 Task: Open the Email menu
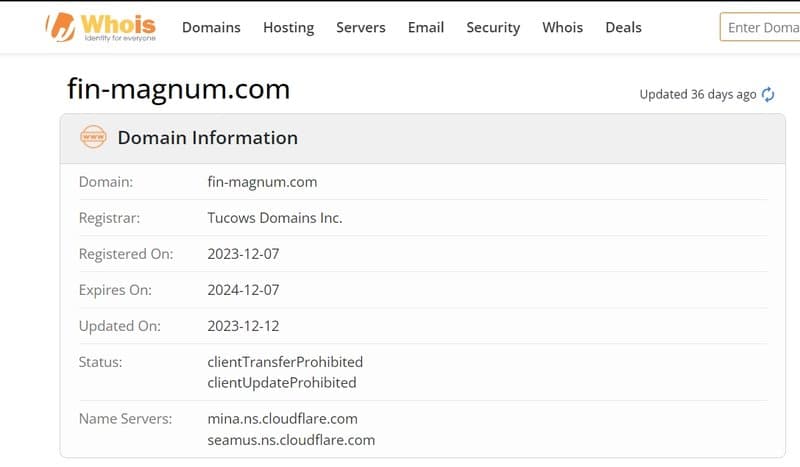[x=426, y=28]
